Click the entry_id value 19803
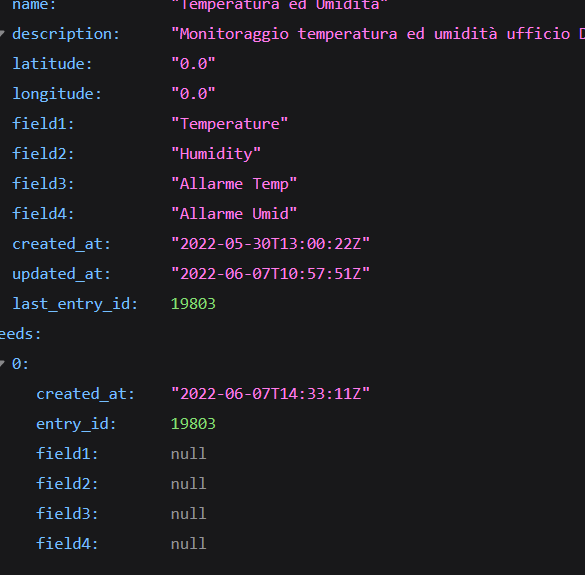This screenshot has width=585, height=575. click(x=193, y=424)
